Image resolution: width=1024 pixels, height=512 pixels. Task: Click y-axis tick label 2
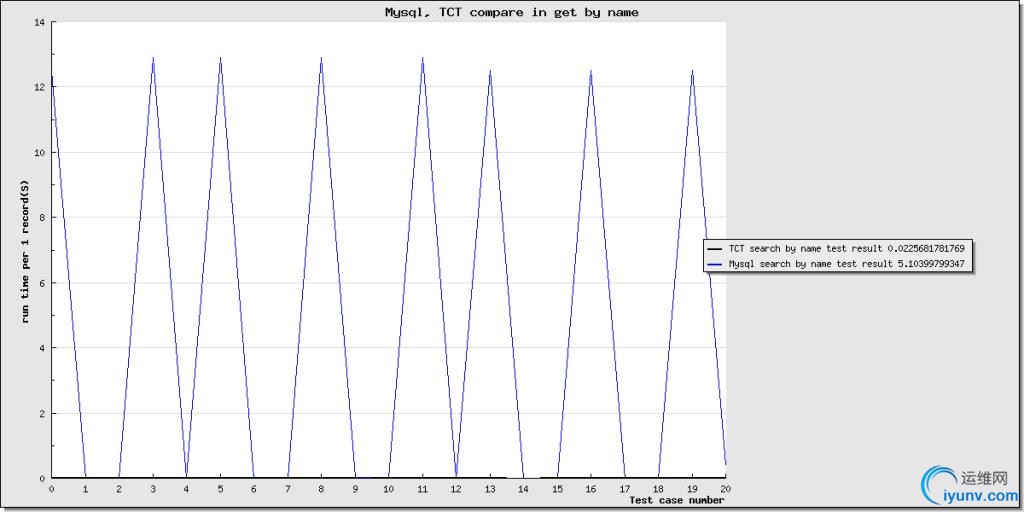(x=42, y=413)
